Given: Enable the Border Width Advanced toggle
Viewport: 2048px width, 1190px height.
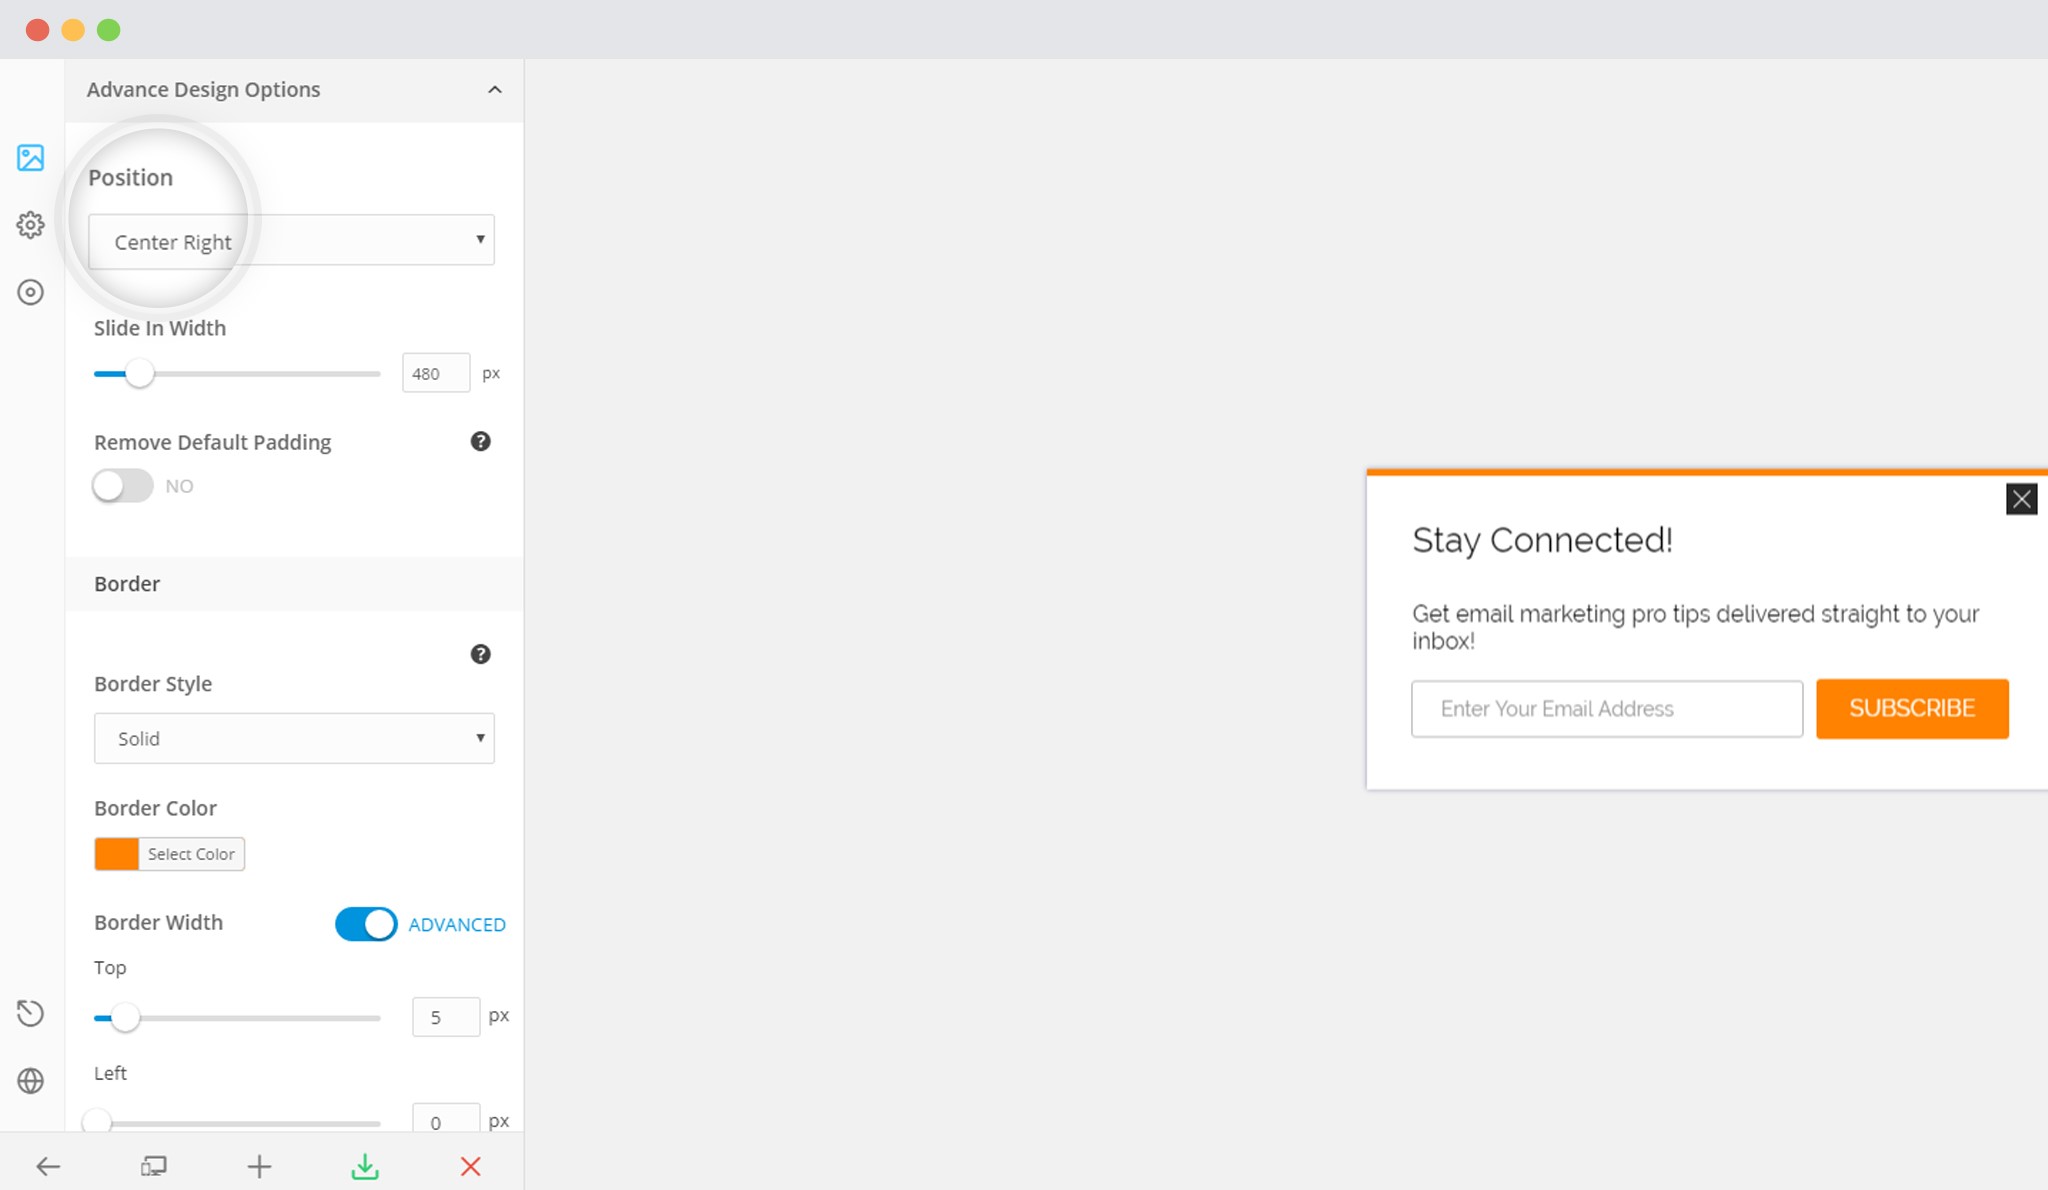Looking at the screenshot, I should click(364, 924).
